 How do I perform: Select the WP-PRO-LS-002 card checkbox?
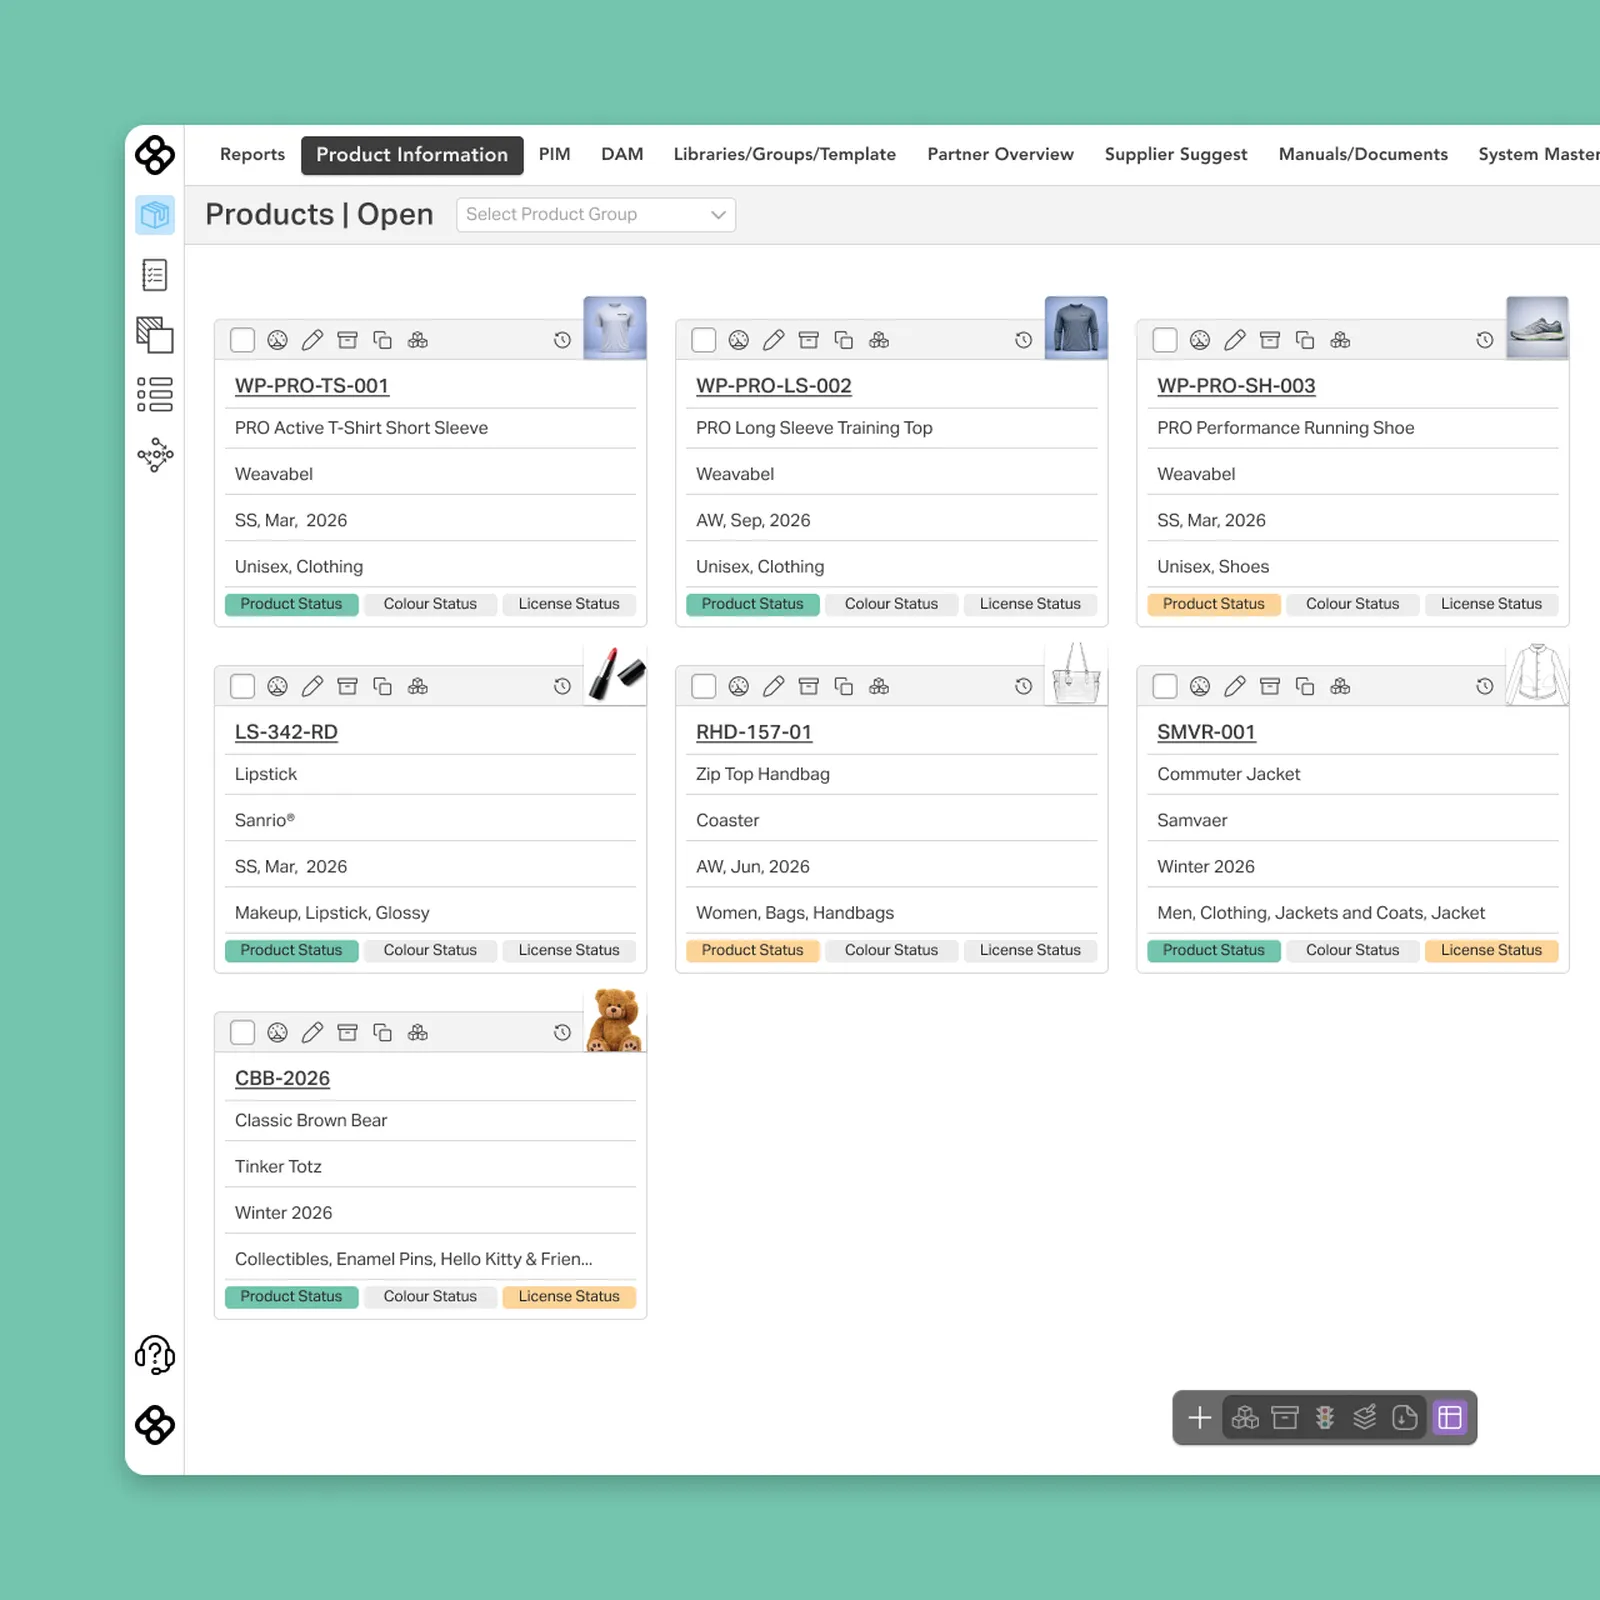pyautogui.click(x=704, y=340)
